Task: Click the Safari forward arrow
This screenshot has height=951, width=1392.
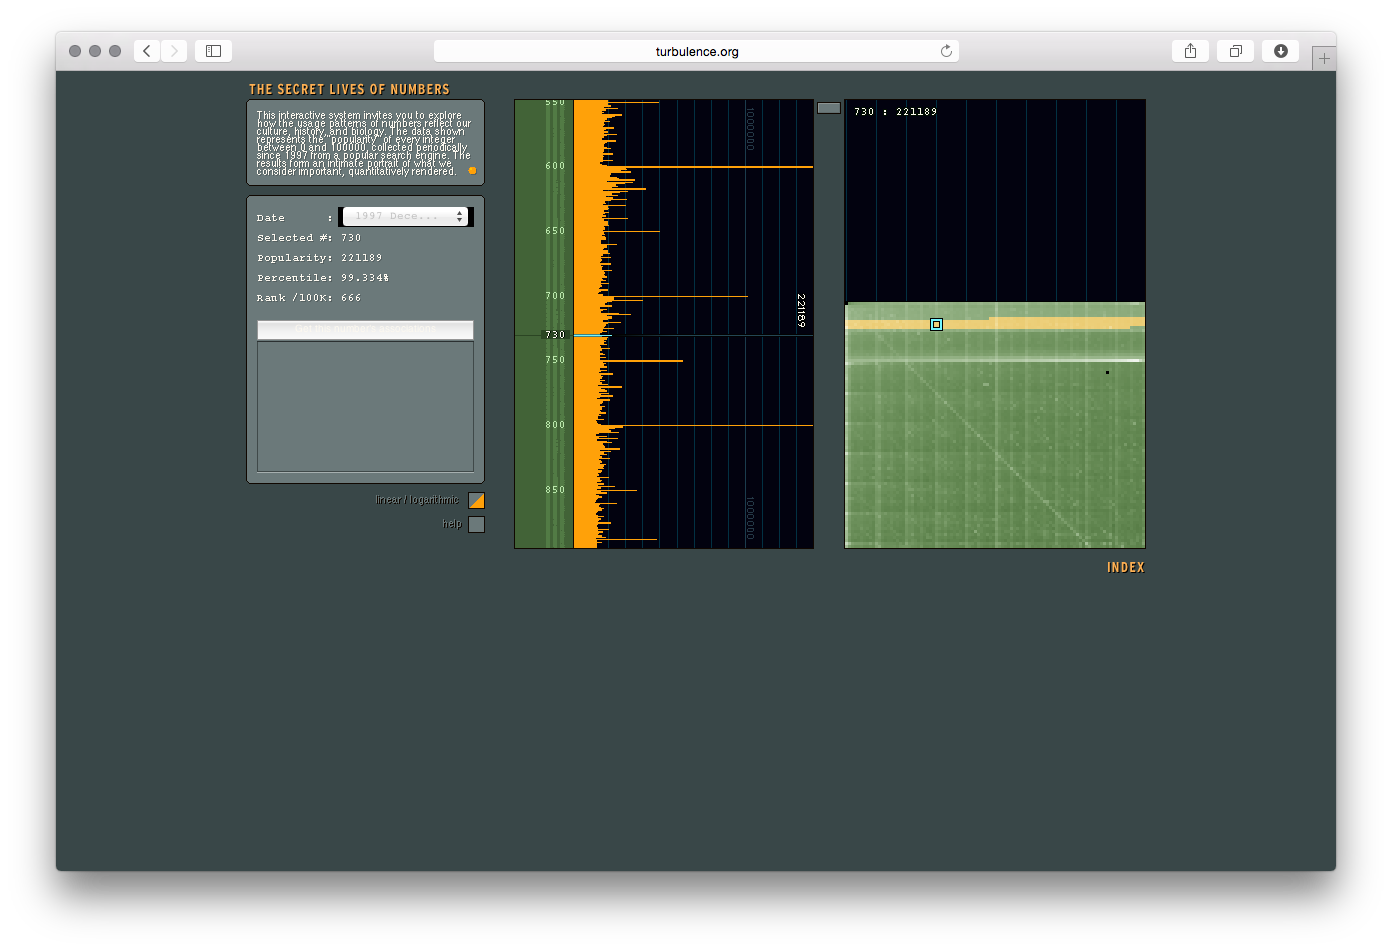Action: [174, 51]
